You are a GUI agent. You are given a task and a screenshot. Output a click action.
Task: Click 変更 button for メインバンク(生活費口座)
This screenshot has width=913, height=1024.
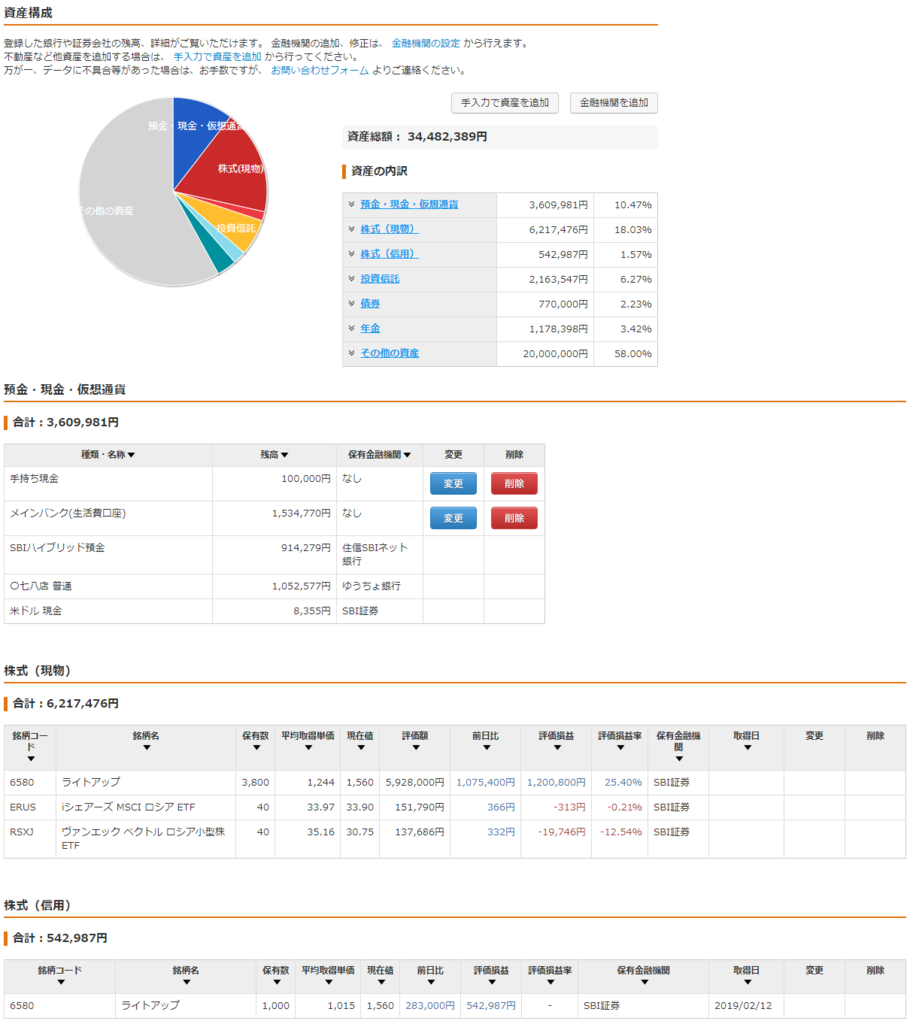(453, 519)
